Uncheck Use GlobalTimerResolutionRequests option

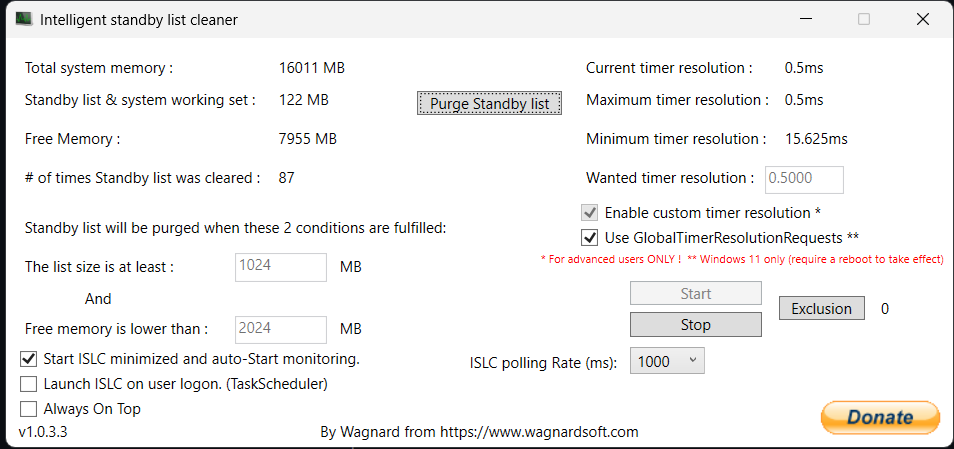(x=589, y=237)
